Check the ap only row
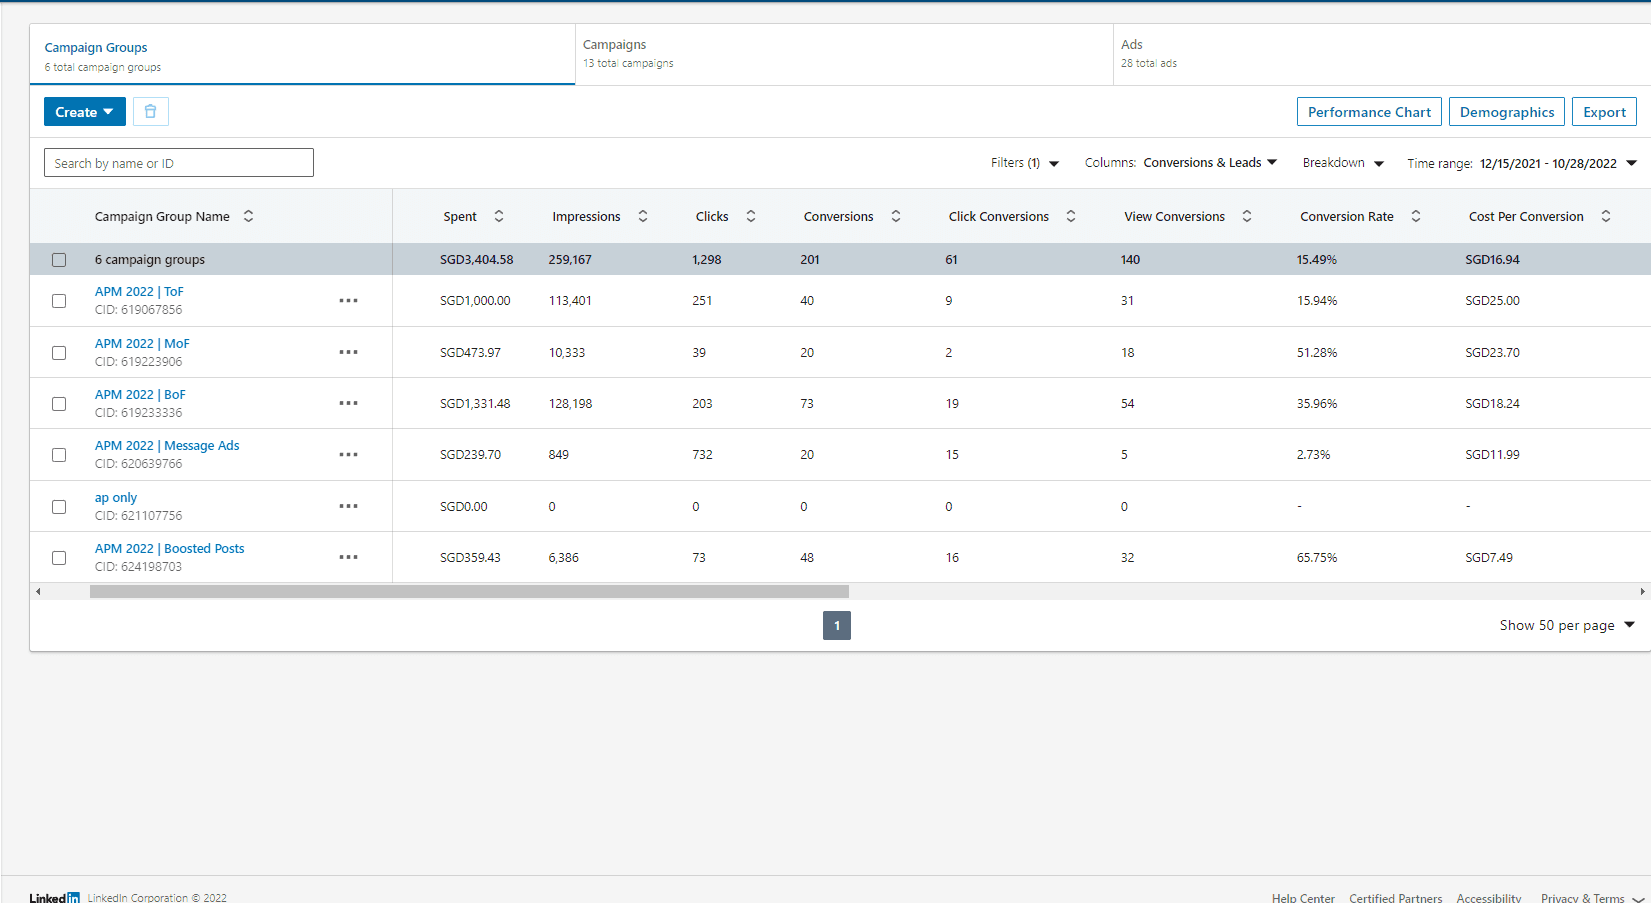This screenshot has height=903, width=1651. click(x=59, y=507)
